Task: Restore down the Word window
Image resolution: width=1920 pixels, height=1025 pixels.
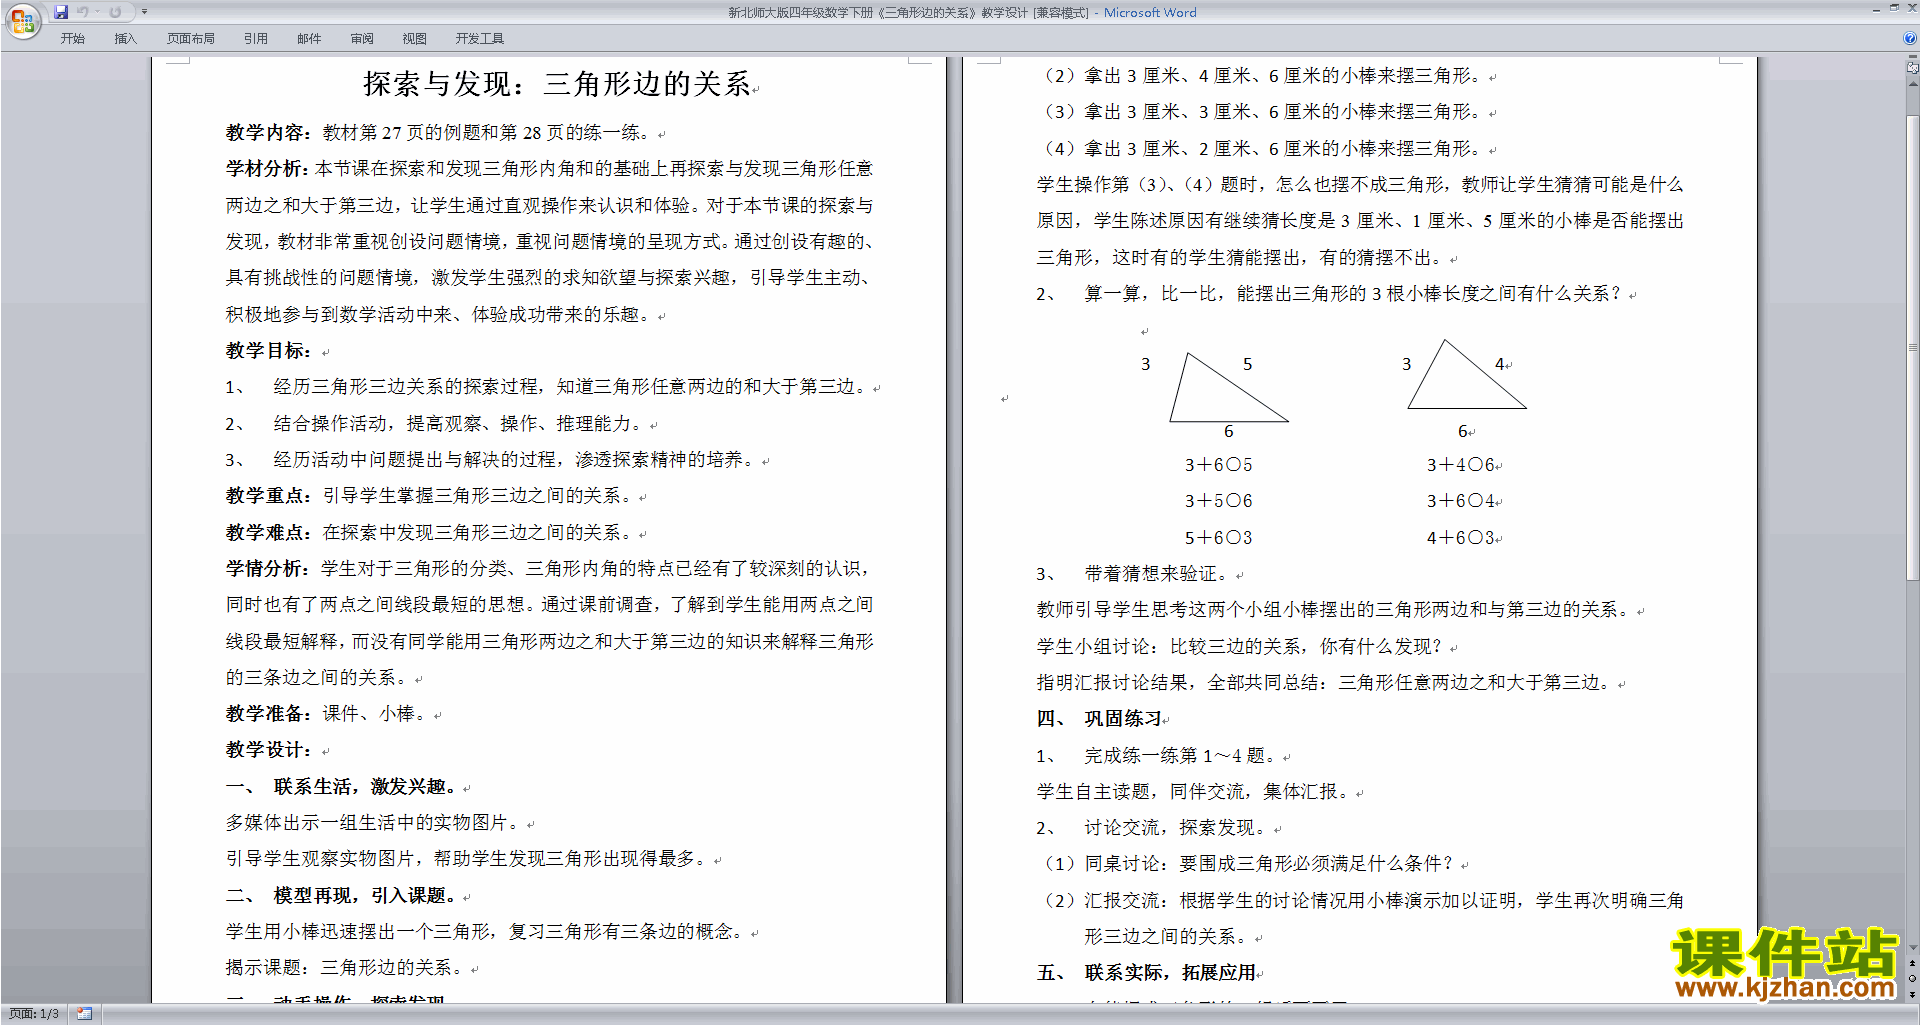Action: pyautogui.click(x=1894, y=9)
